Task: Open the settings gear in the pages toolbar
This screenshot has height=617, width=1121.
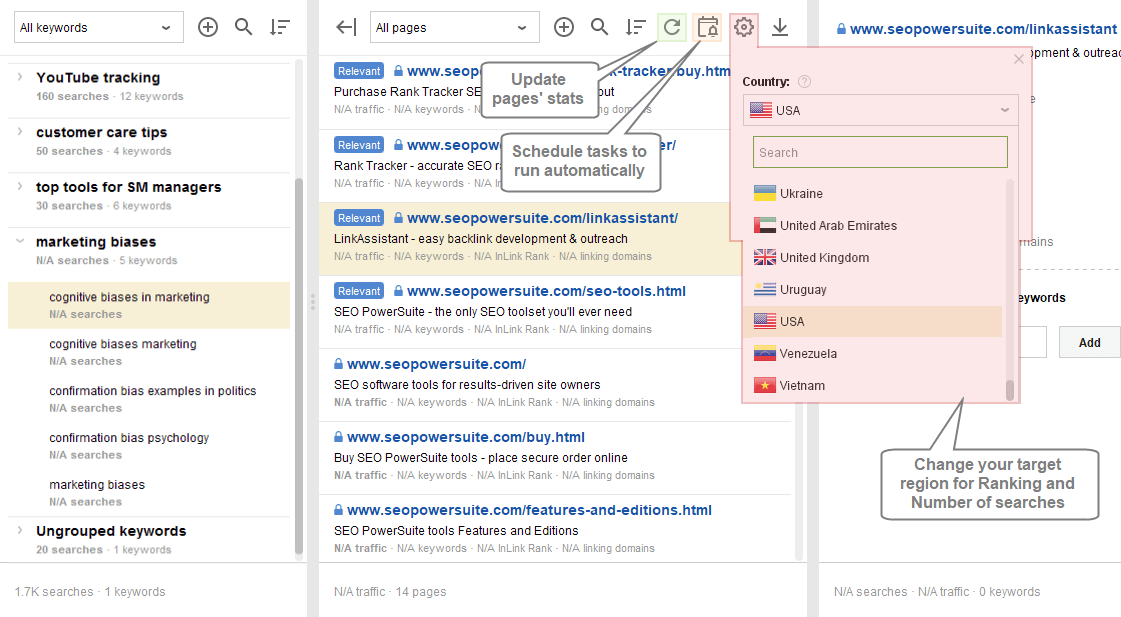Action: pyautogui.click(x=744, y=27)
